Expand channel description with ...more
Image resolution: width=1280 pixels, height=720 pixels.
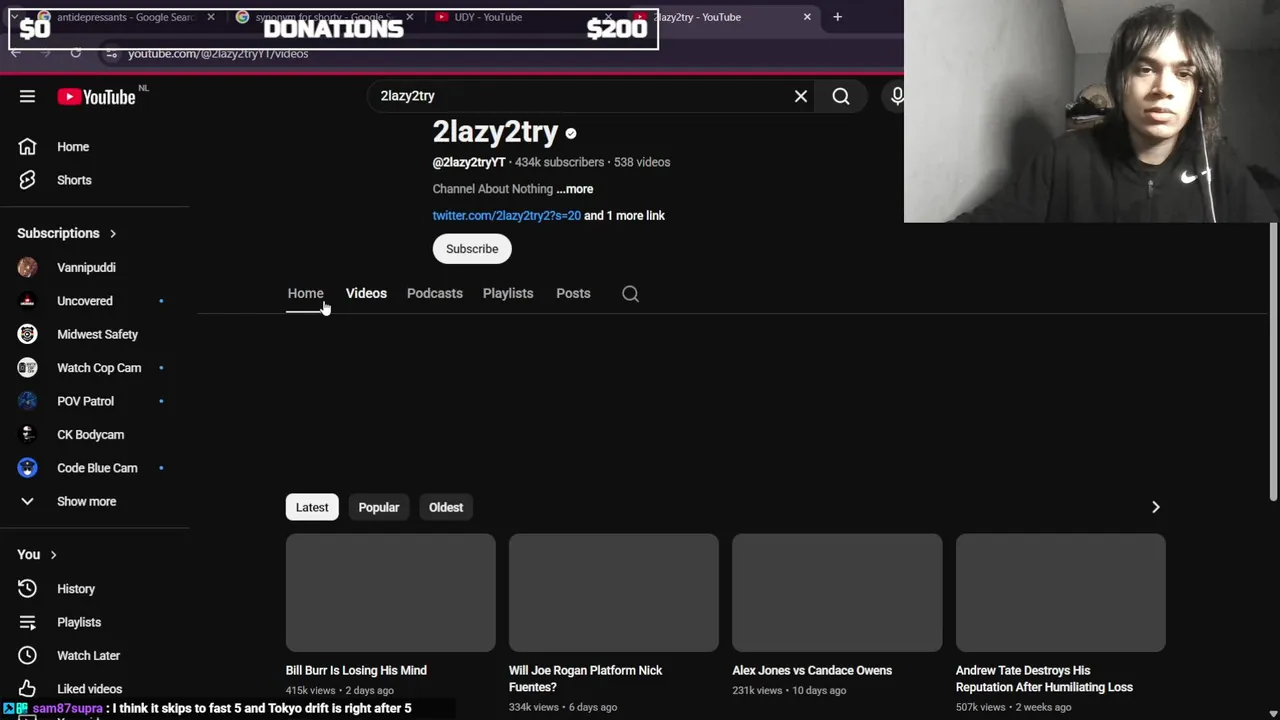575,189
